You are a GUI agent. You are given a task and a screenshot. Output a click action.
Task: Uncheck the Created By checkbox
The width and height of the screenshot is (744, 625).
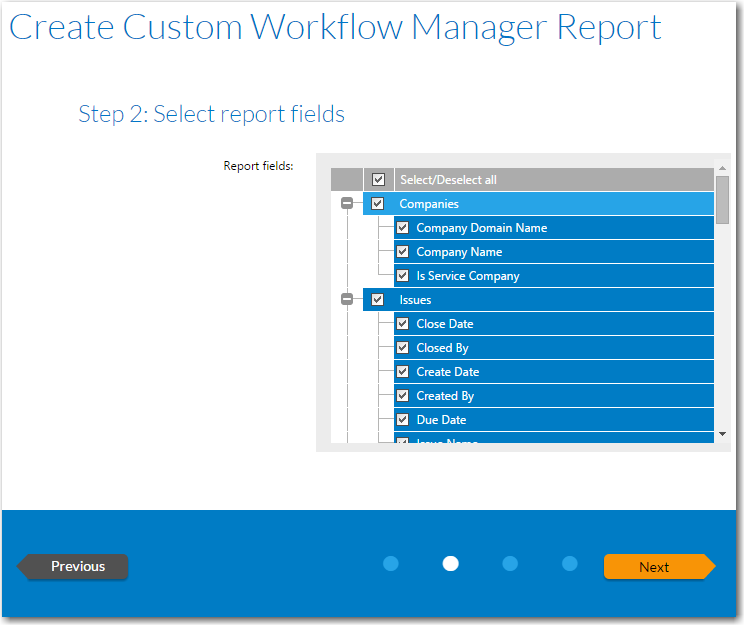coord(403,396)
